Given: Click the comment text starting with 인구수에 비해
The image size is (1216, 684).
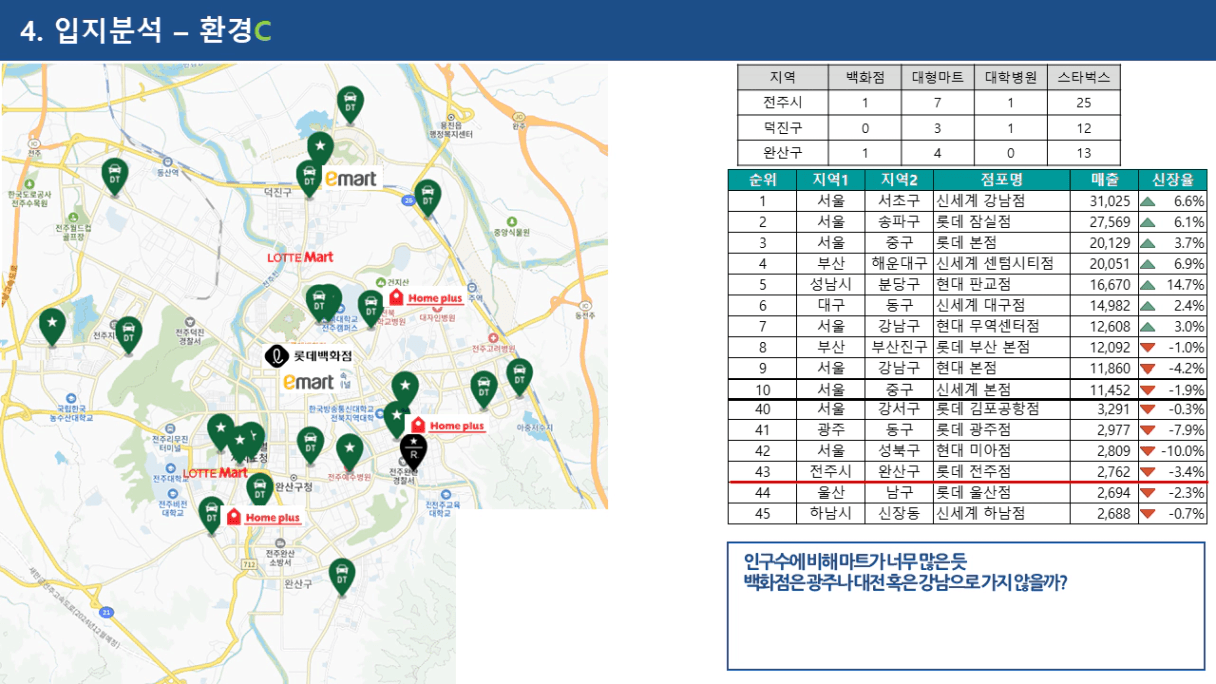Looking at the screenshot, I should [905, 571].
